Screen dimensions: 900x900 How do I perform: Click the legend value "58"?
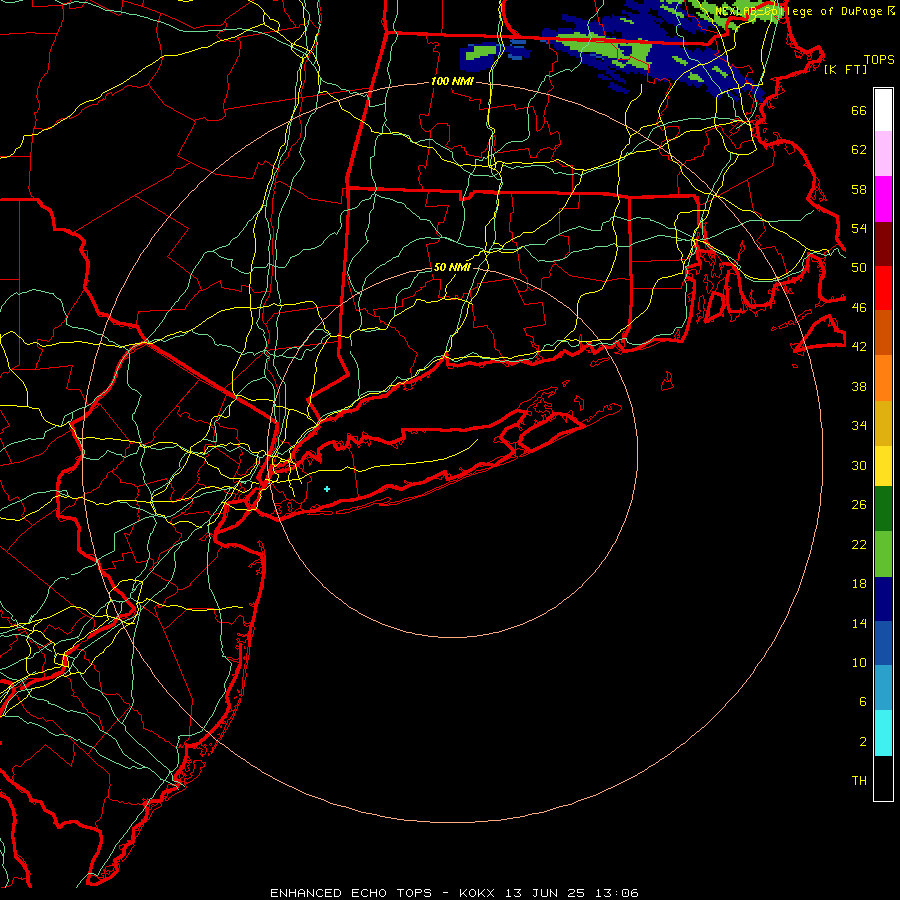point(859,189)
